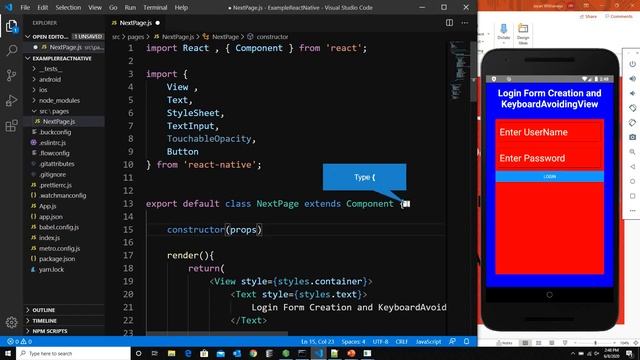The width and height of the screenshot is (640, 360).
Task: Expand the Timeline panel
Action: pos(64,321)
